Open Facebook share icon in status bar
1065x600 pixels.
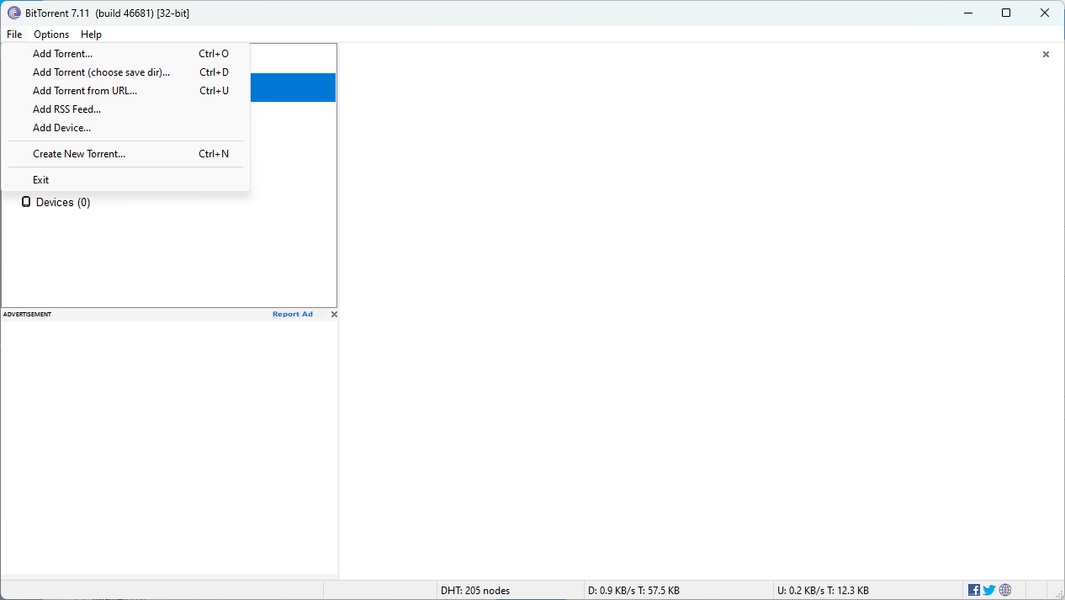[973, 589]
